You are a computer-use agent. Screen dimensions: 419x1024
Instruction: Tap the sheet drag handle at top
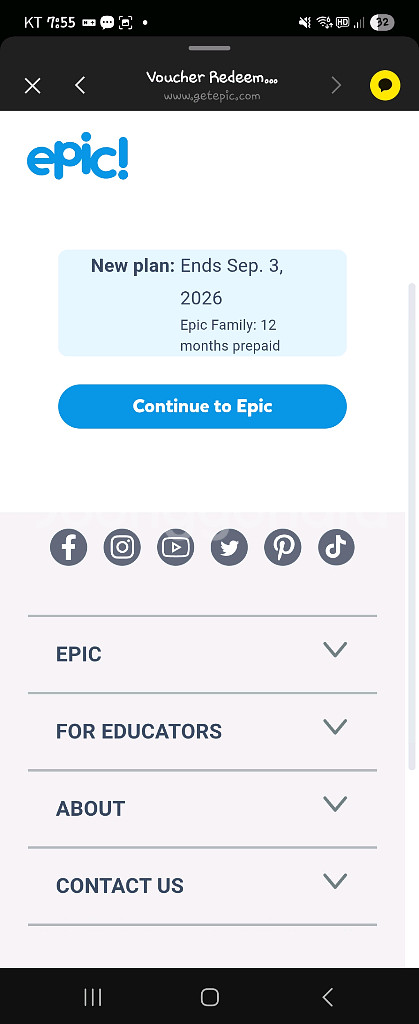click(x=210, y=48)
